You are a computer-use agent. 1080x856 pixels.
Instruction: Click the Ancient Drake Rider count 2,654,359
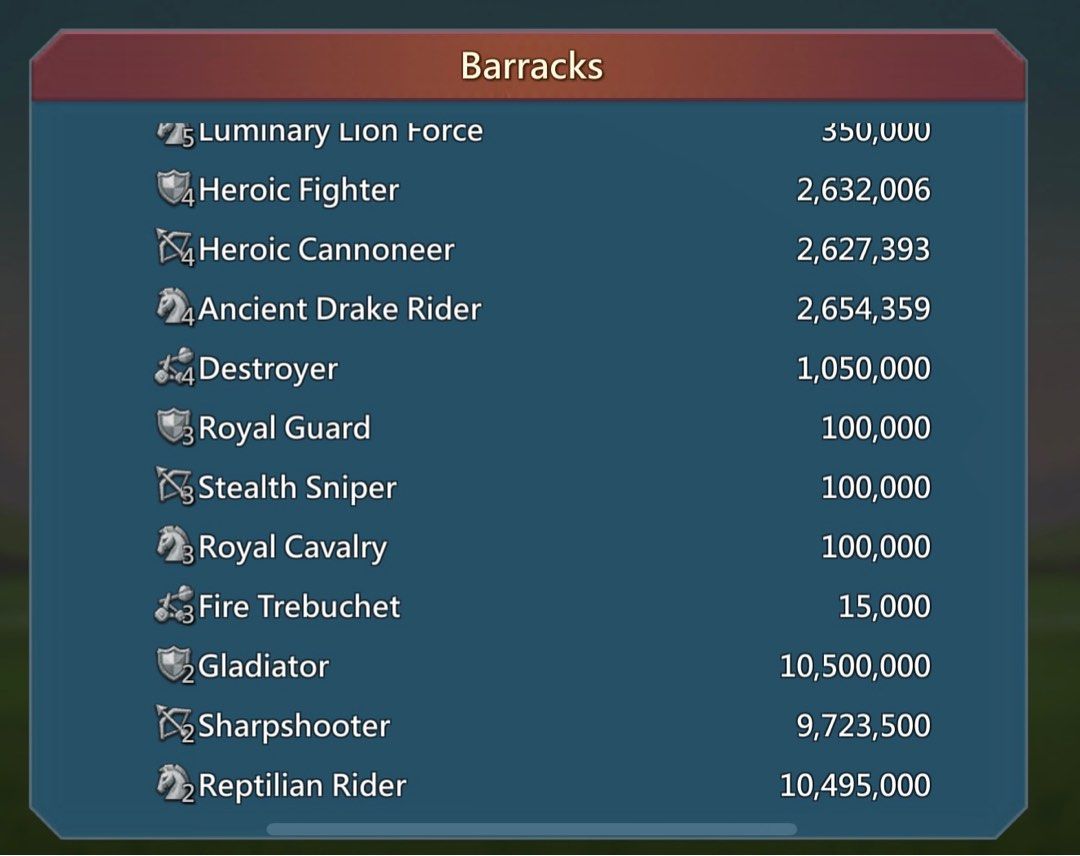[x=863, y=309]
